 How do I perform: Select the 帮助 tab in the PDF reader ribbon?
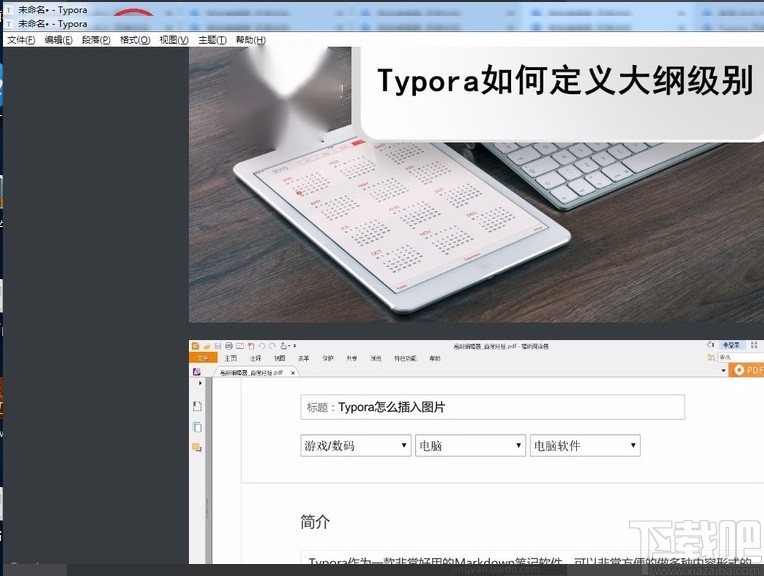435,358
